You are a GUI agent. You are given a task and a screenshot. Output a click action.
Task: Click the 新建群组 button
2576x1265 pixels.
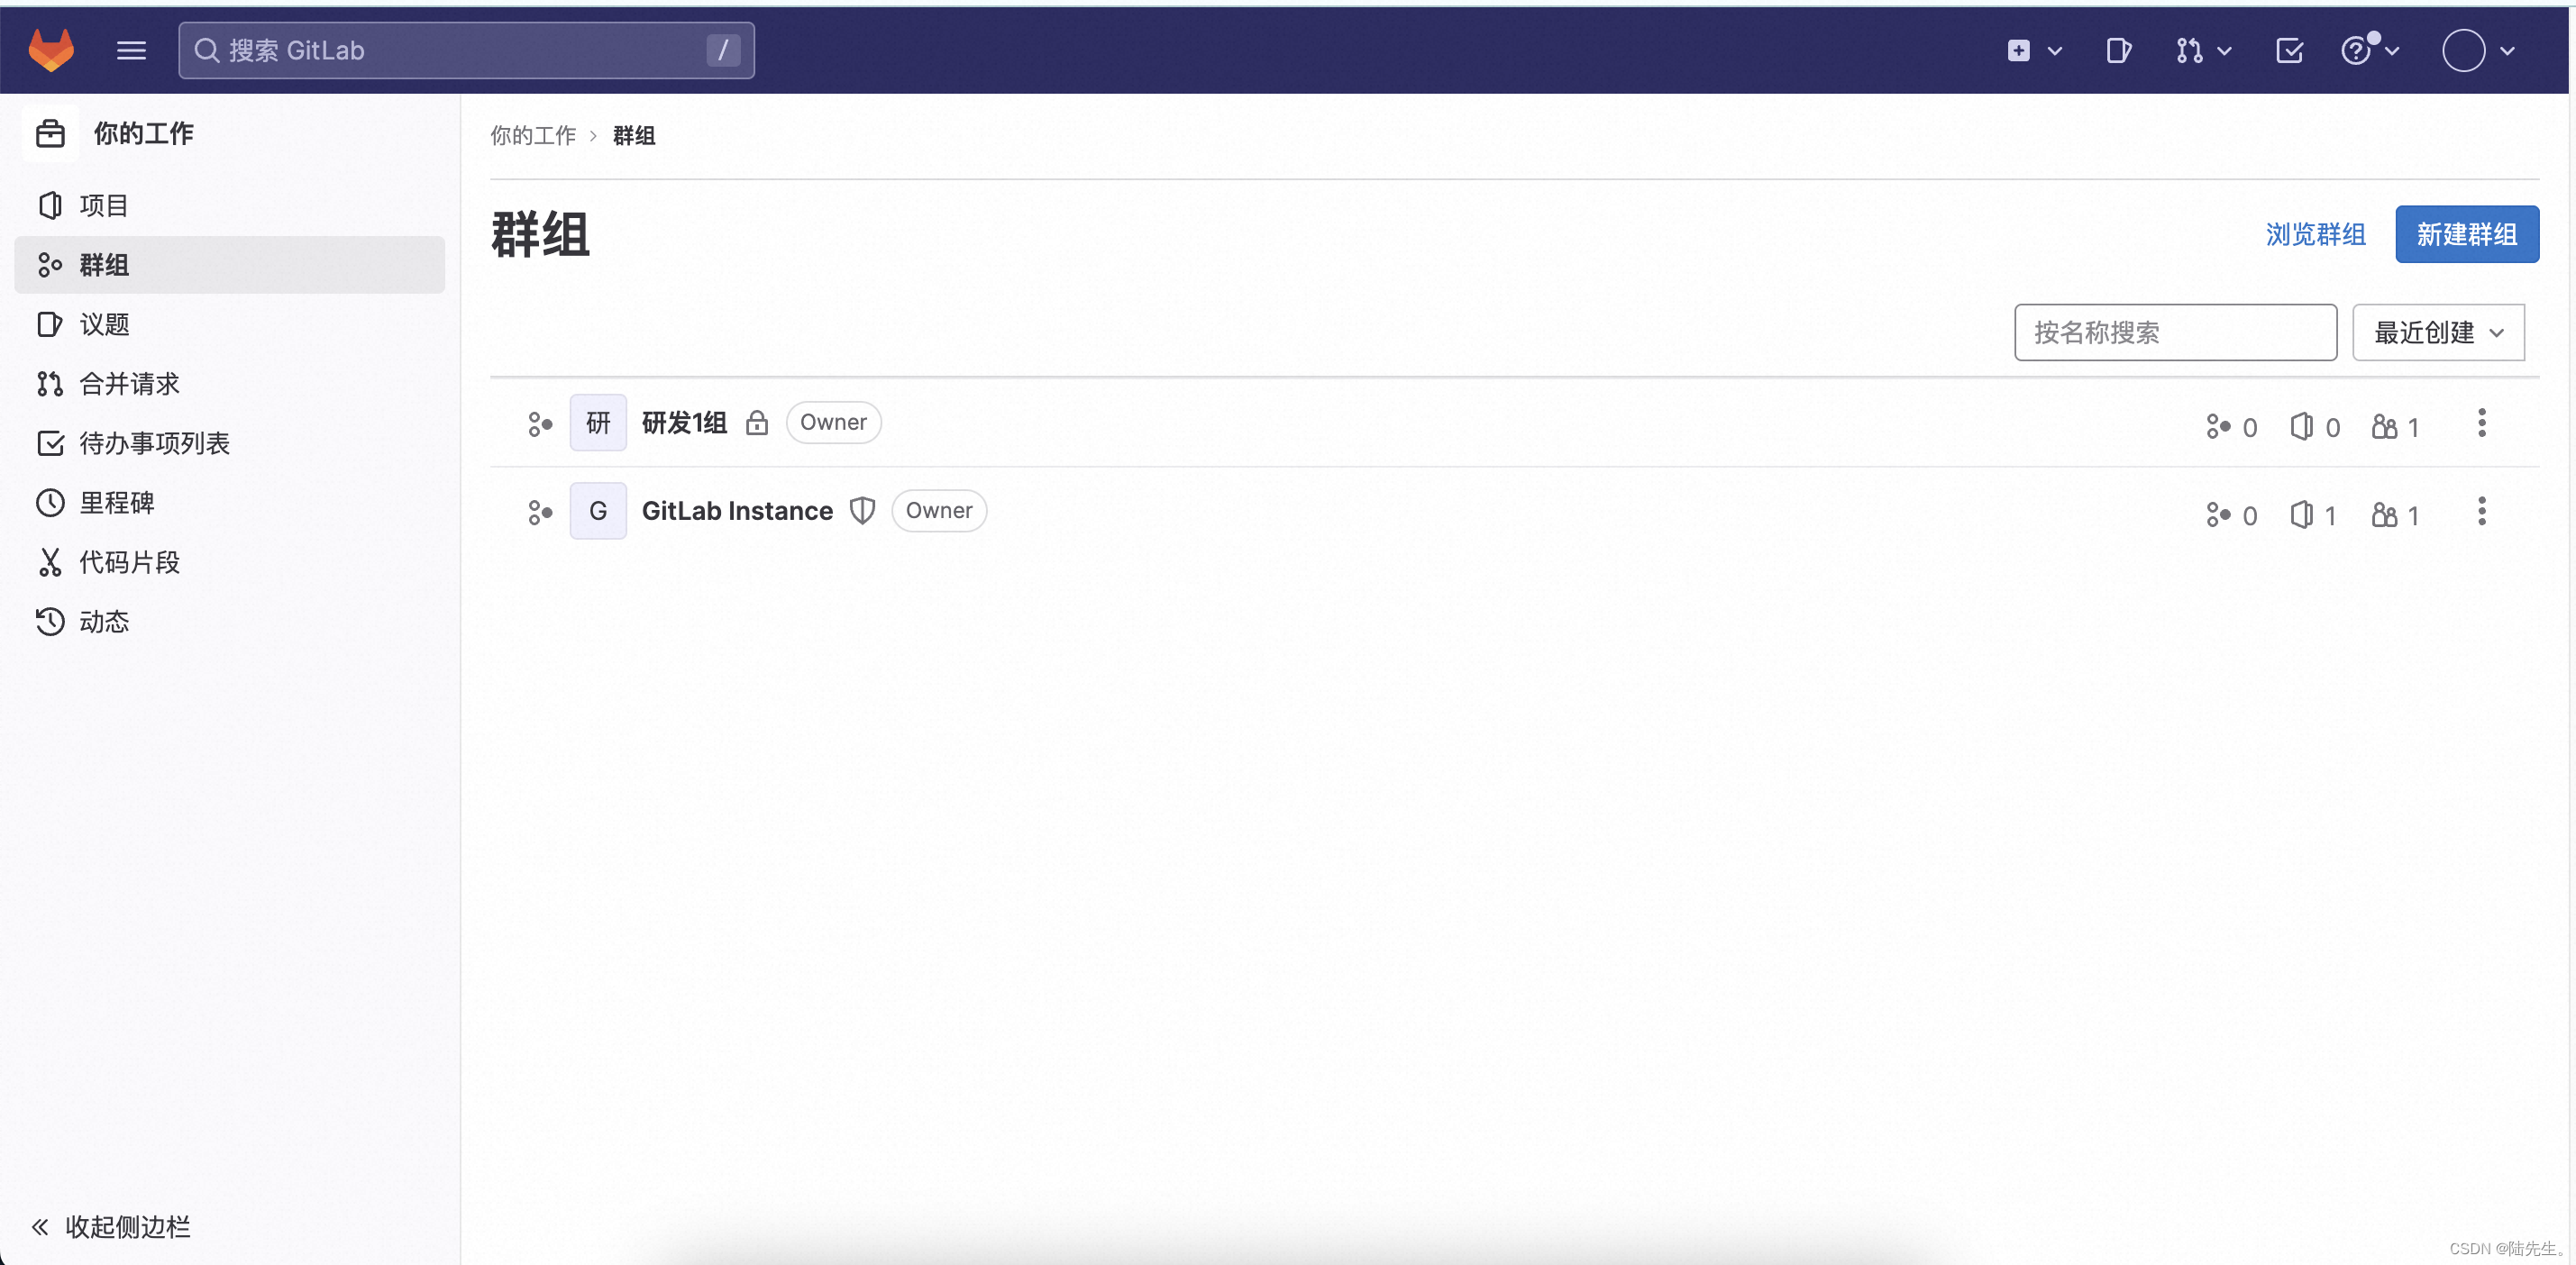2465,234
